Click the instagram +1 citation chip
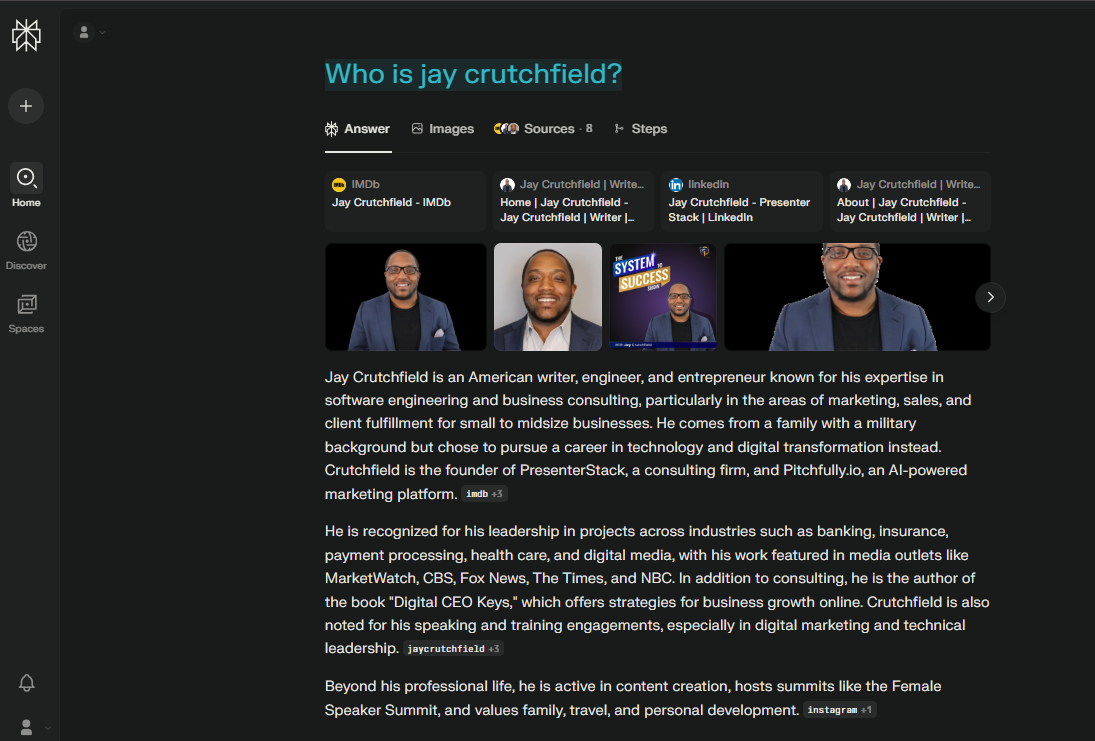This screenshot has width=1095, height=741. (839, 710)
